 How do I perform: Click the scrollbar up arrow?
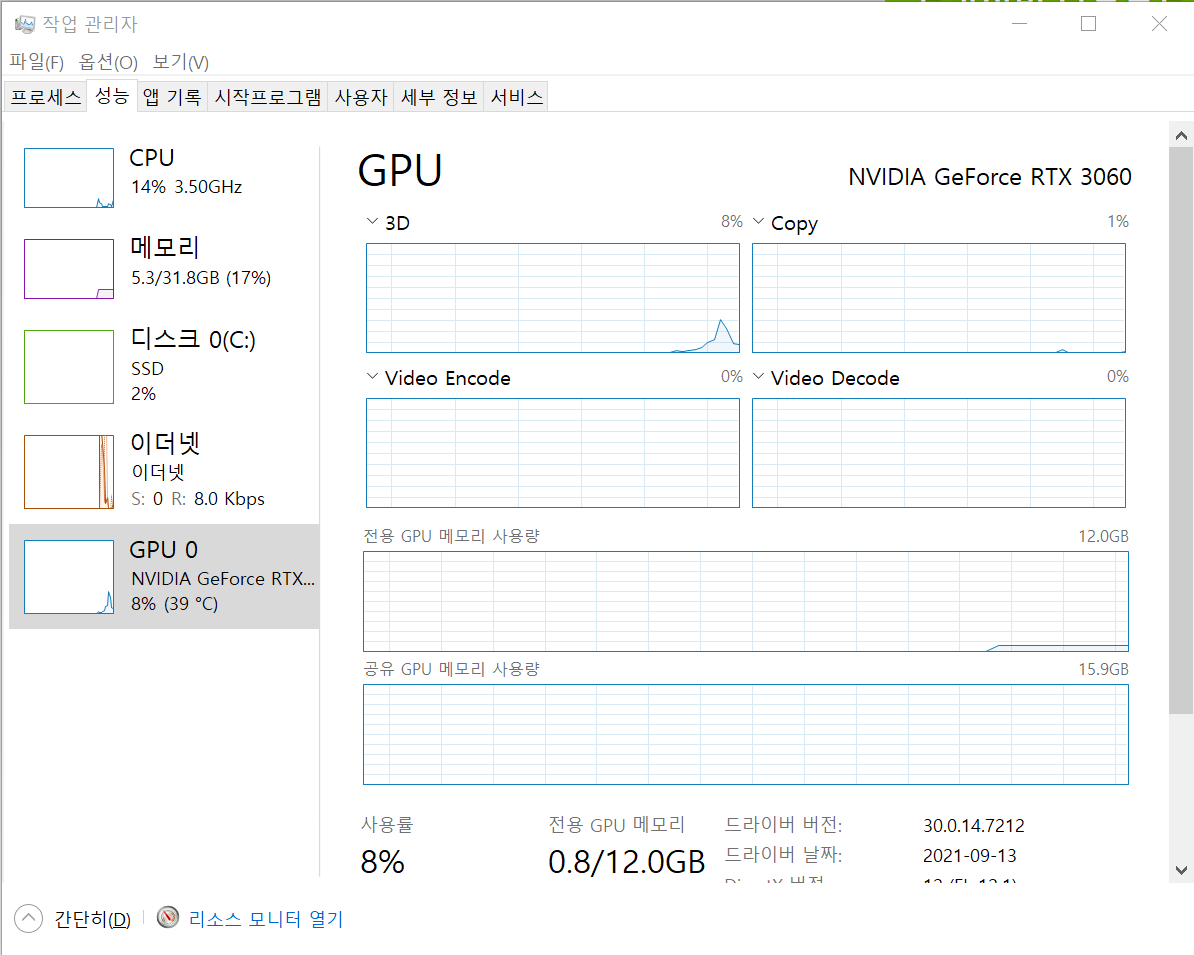point(1181,136)
